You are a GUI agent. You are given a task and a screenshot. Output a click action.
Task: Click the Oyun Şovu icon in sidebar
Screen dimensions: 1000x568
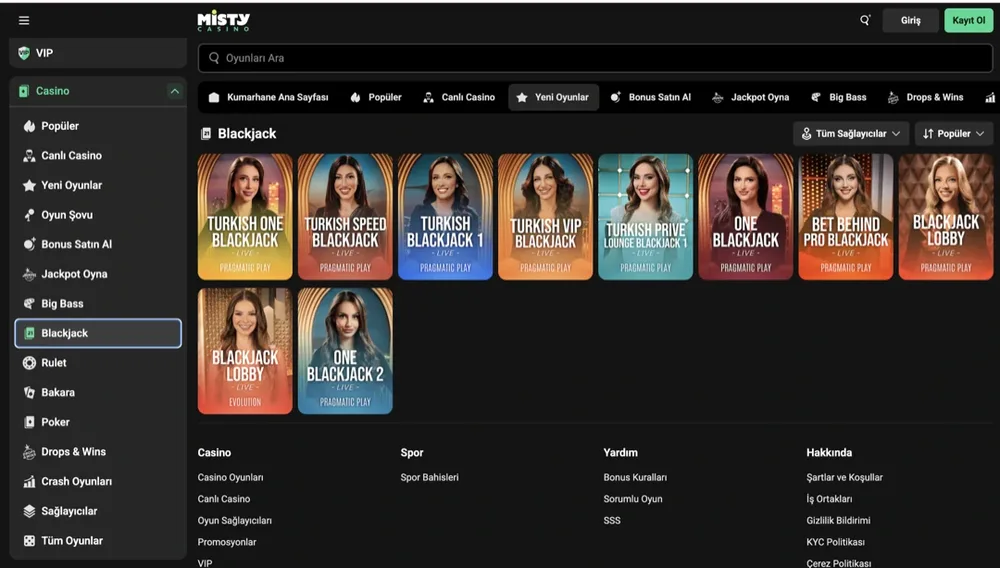pos(29,215)
